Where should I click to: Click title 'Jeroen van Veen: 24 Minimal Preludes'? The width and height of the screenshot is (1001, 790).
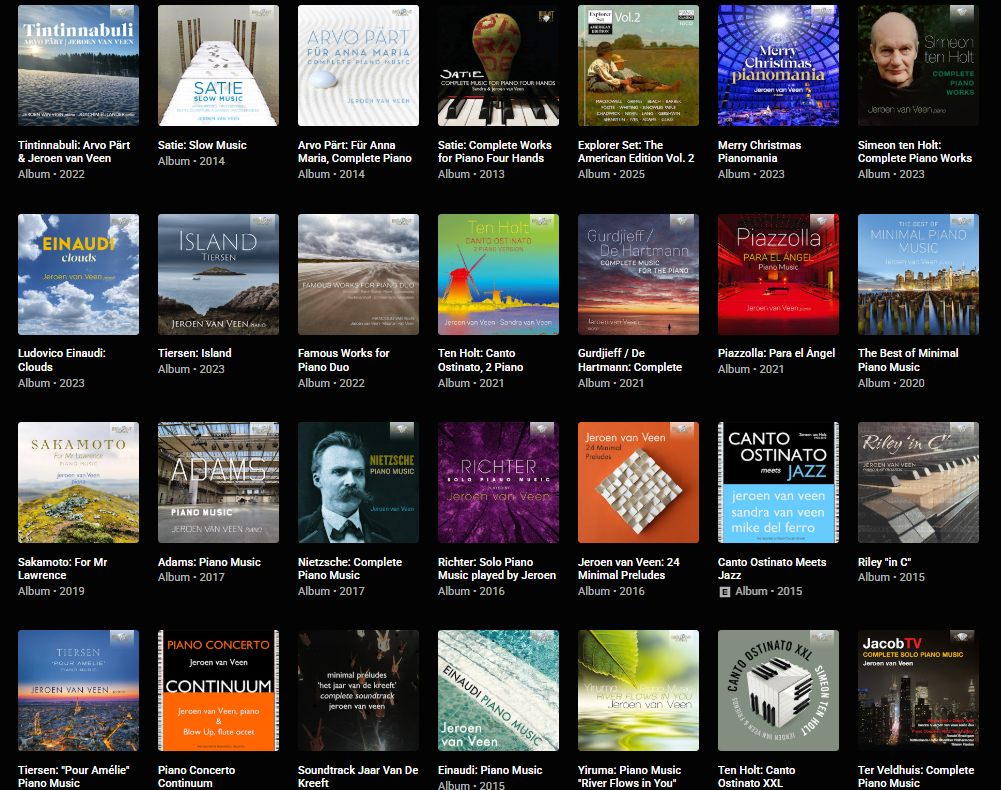pyautogui.click(x=629, y=568)
